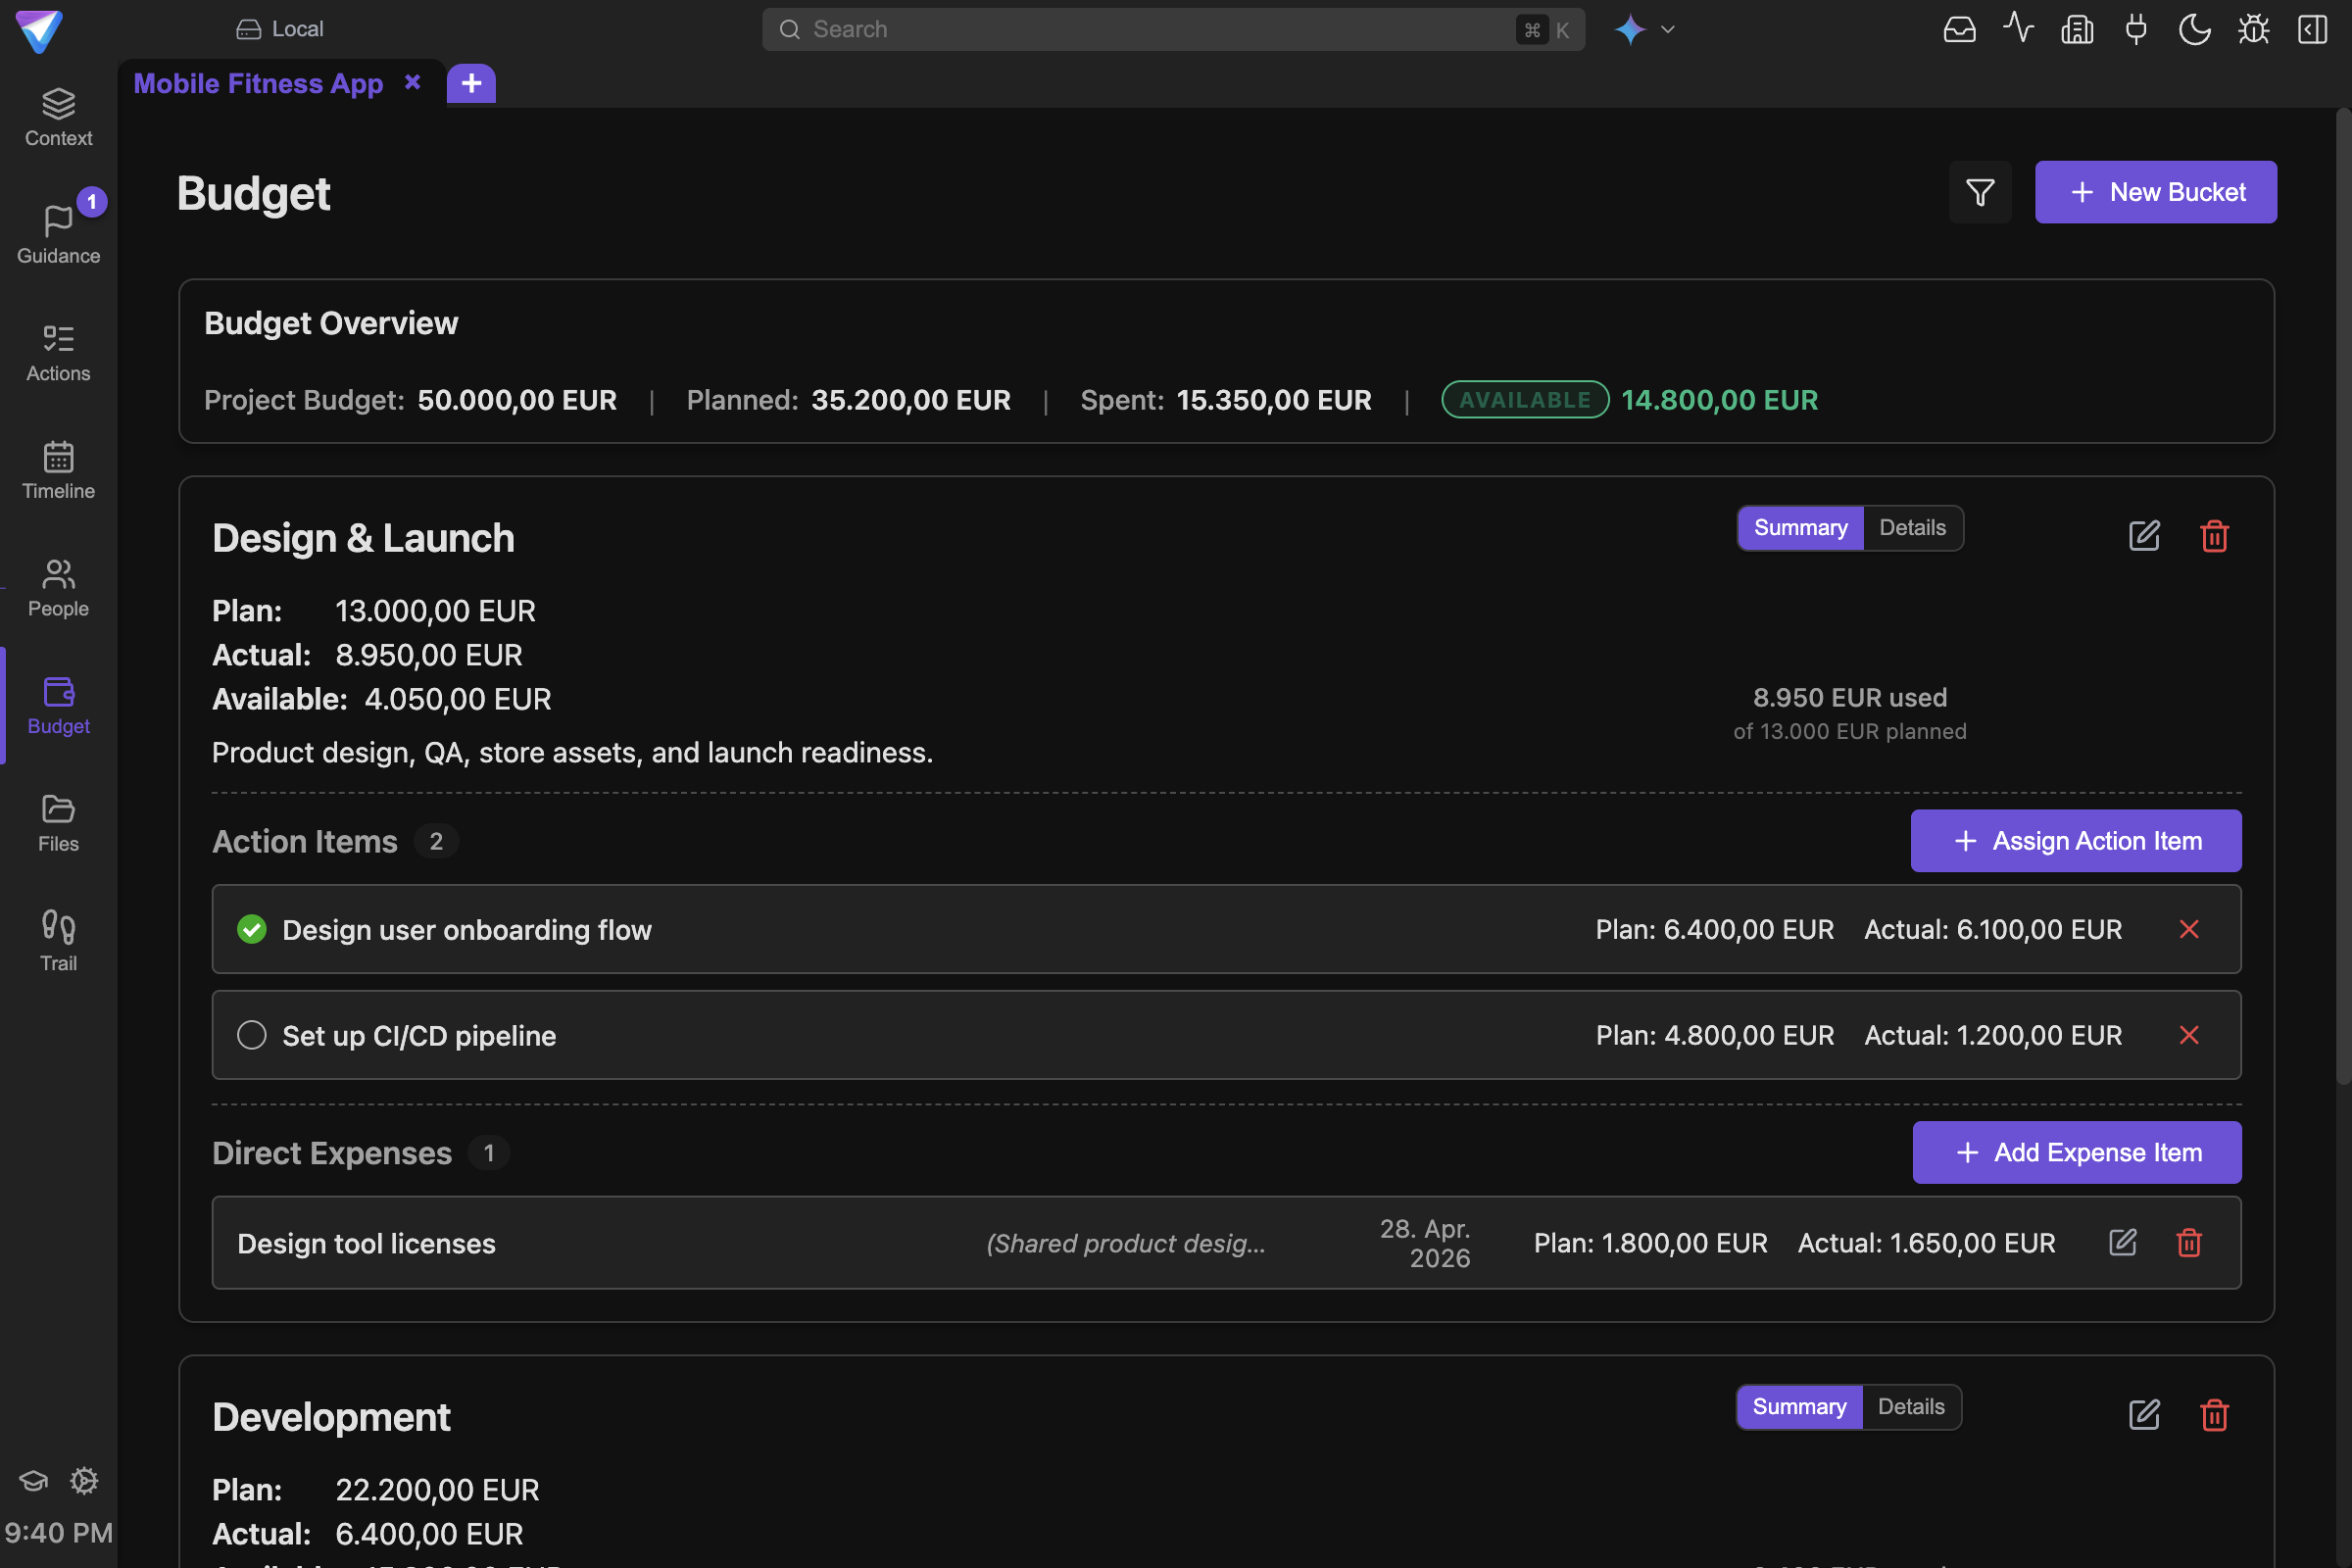The image size is (2352, 1568).
Task: Open the inbox tray icon
Action: (1959, 29)
